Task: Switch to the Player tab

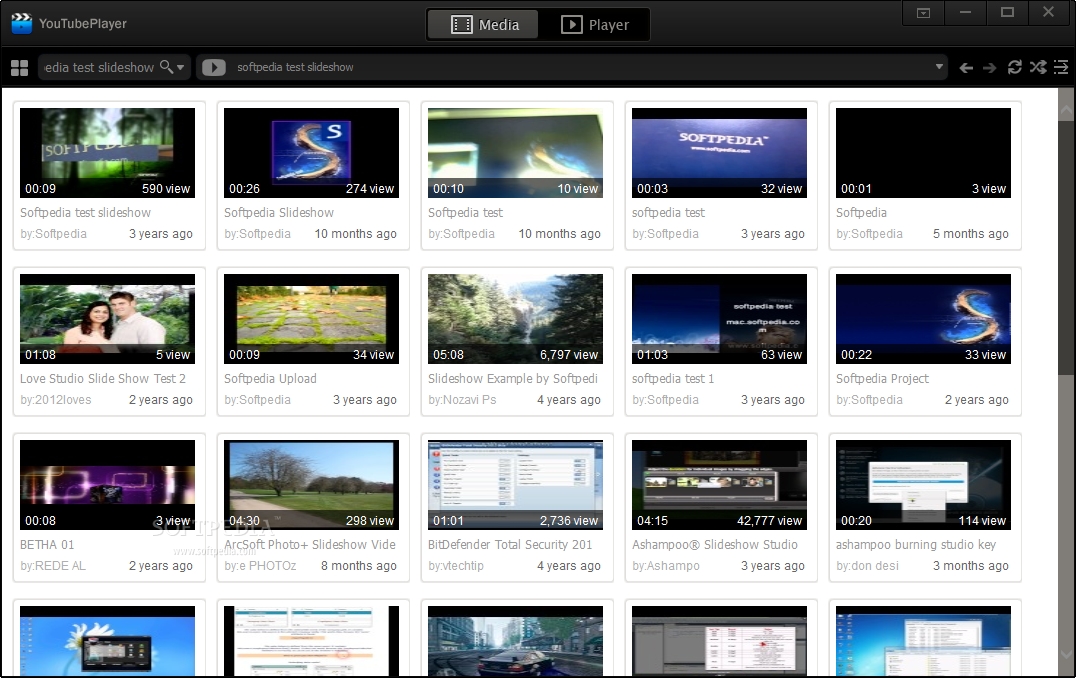Action: [594, 25]
